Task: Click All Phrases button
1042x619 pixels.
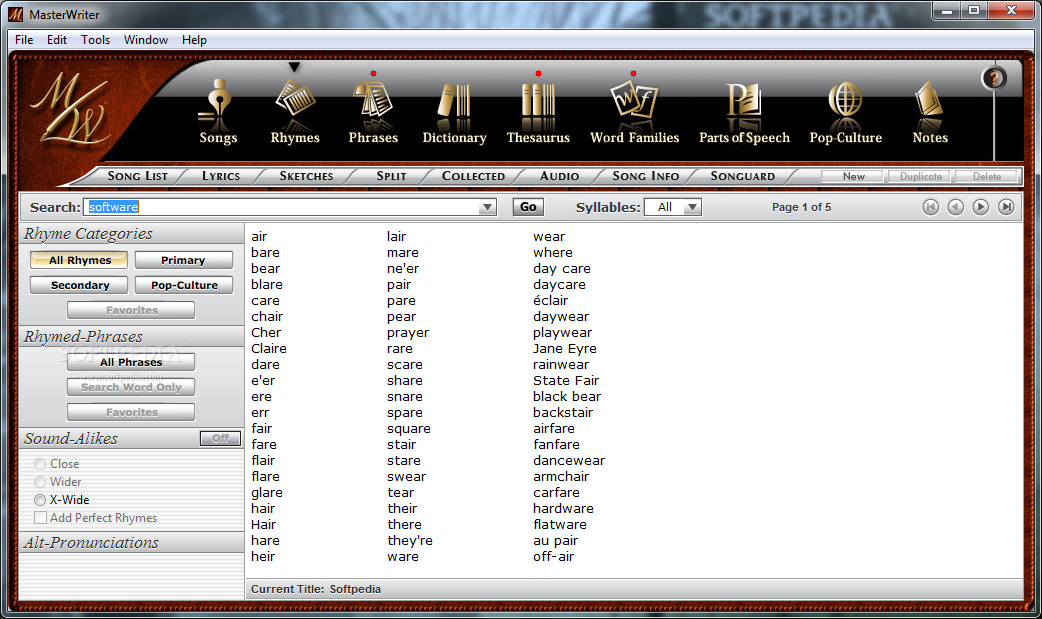Action: 132,362
